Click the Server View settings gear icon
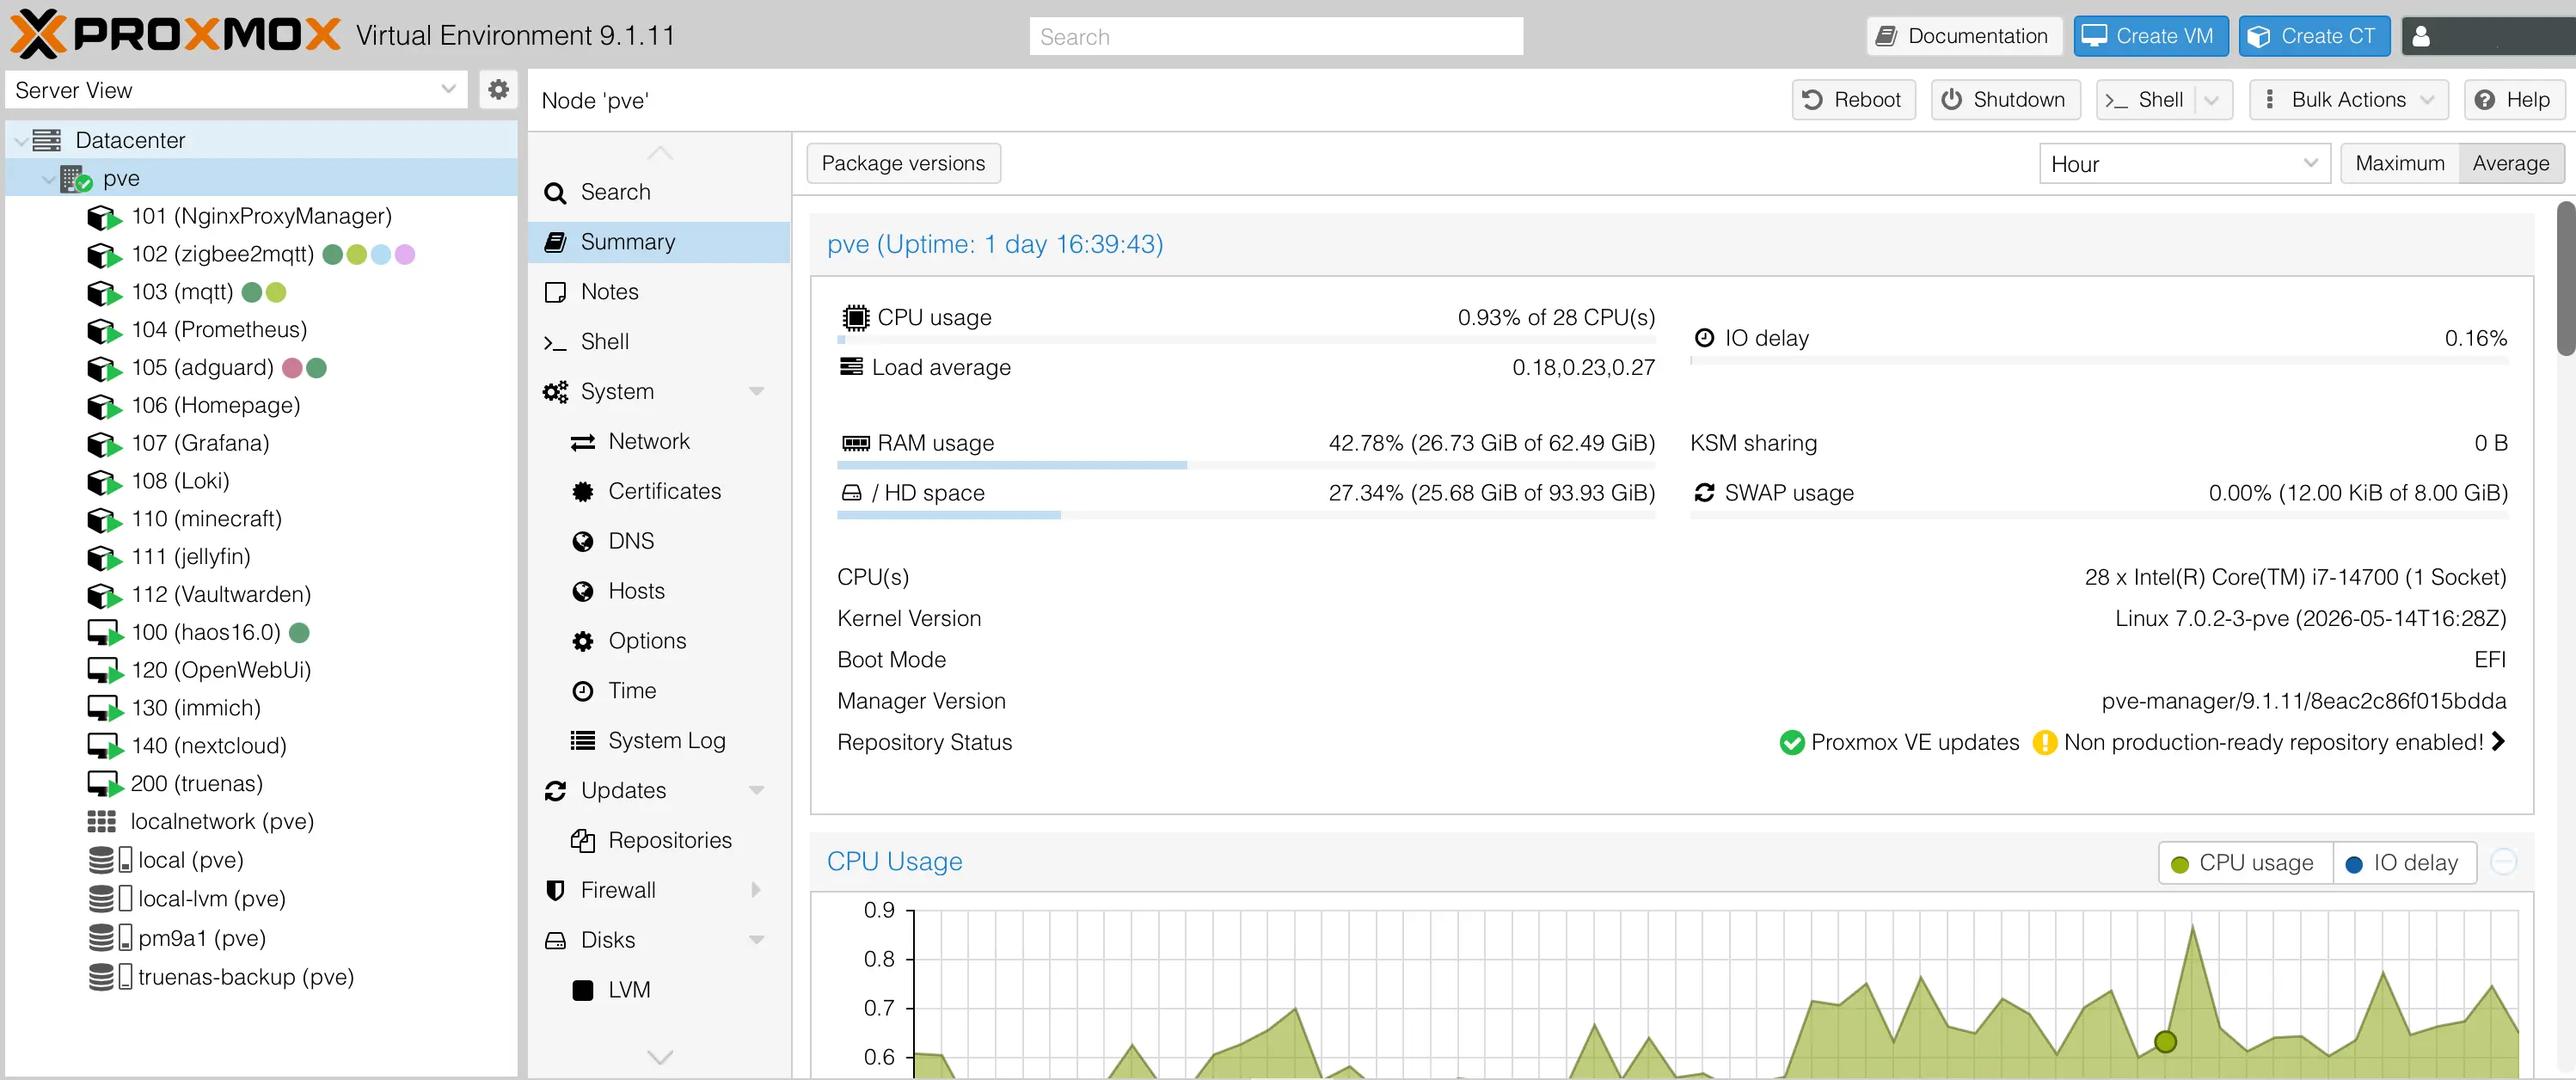 (x=498, y=90)
